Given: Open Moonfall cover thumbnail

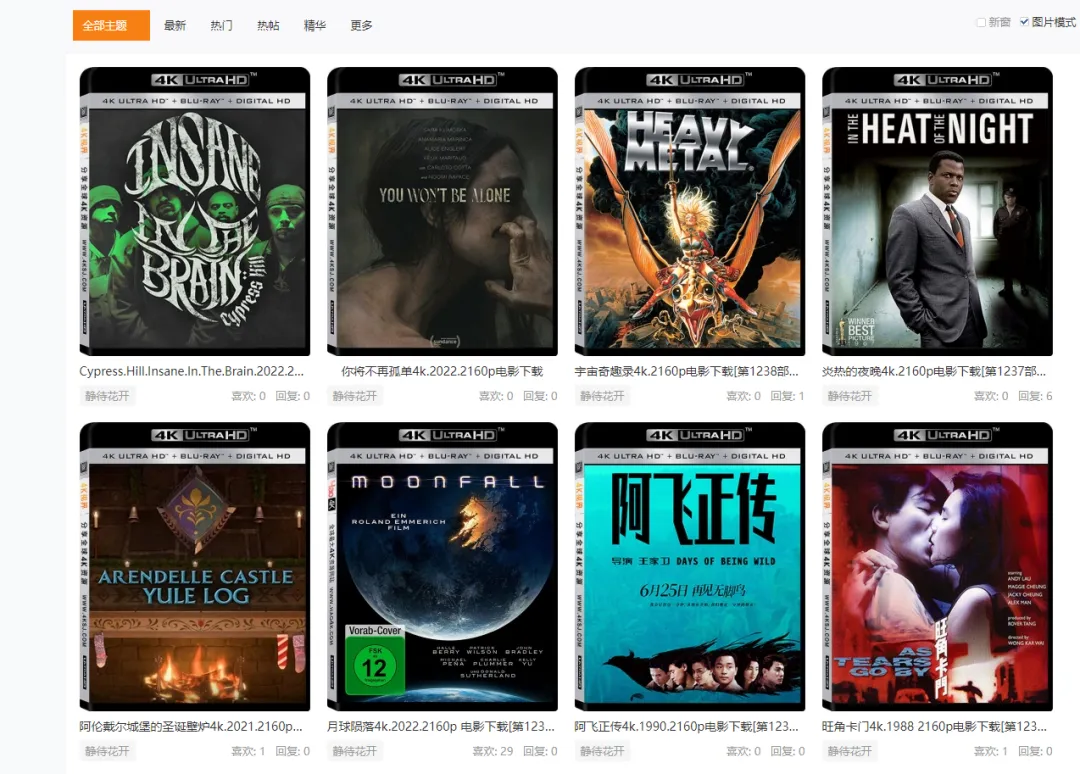Looking at the screenshot, I should 442,567.
